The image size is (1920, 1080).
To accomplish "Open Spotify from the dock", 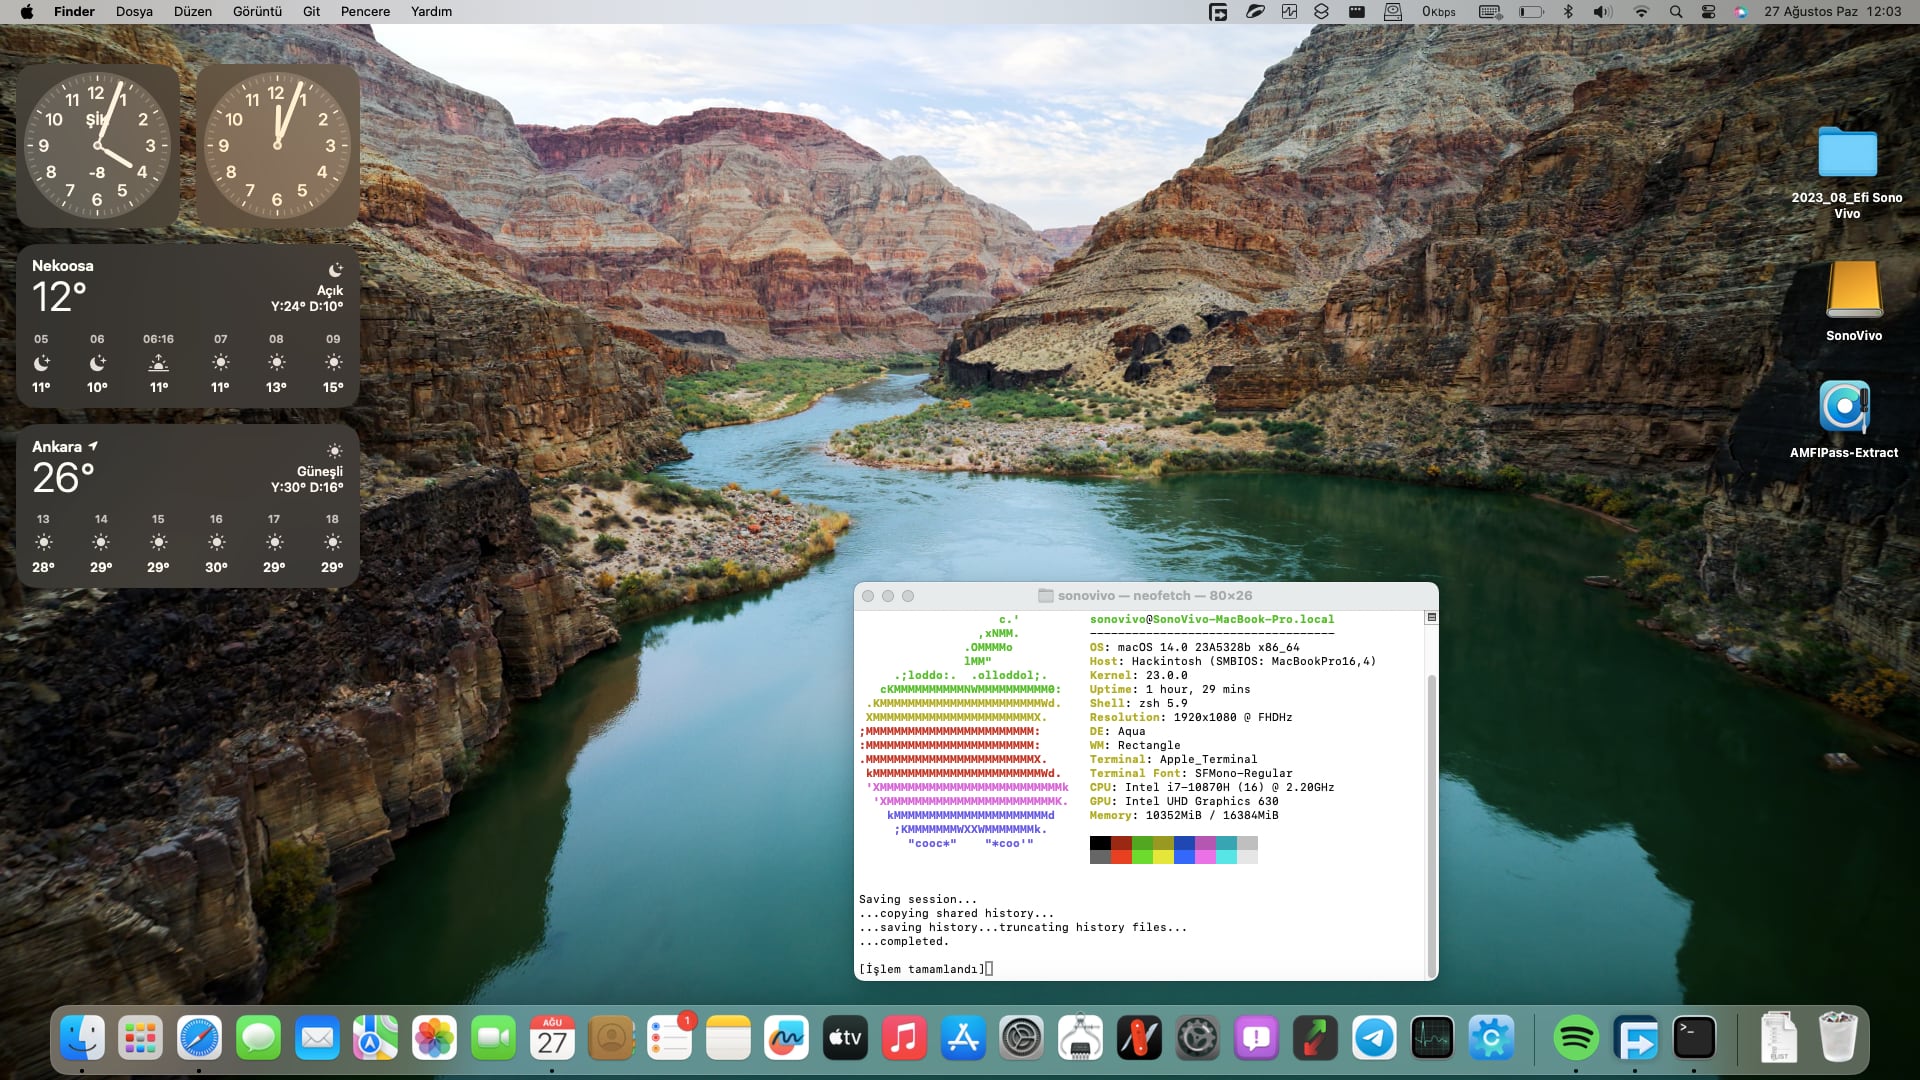I will click(1576, 1039).
